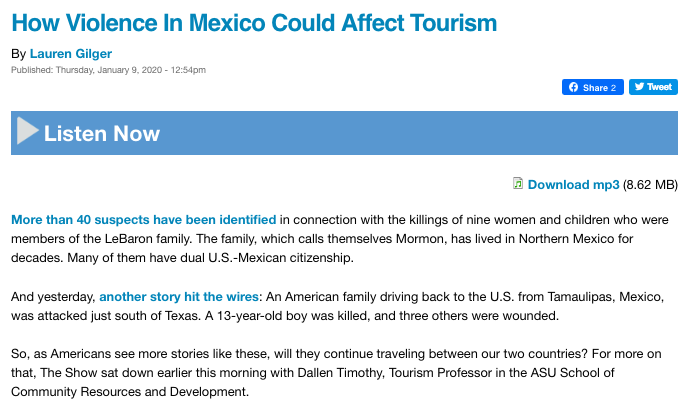Click the Twitter bird icon
The width and height of the screenshot is (686, 412).
pos(639,87)
